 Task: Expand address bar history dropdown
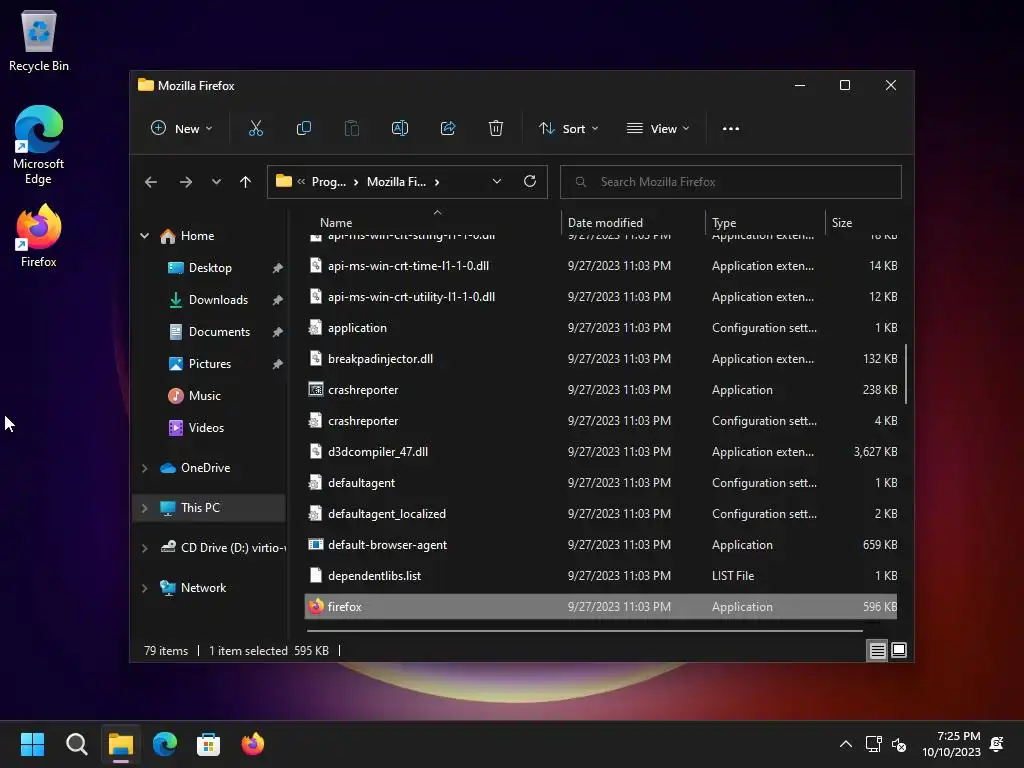[x=497, y=182]
